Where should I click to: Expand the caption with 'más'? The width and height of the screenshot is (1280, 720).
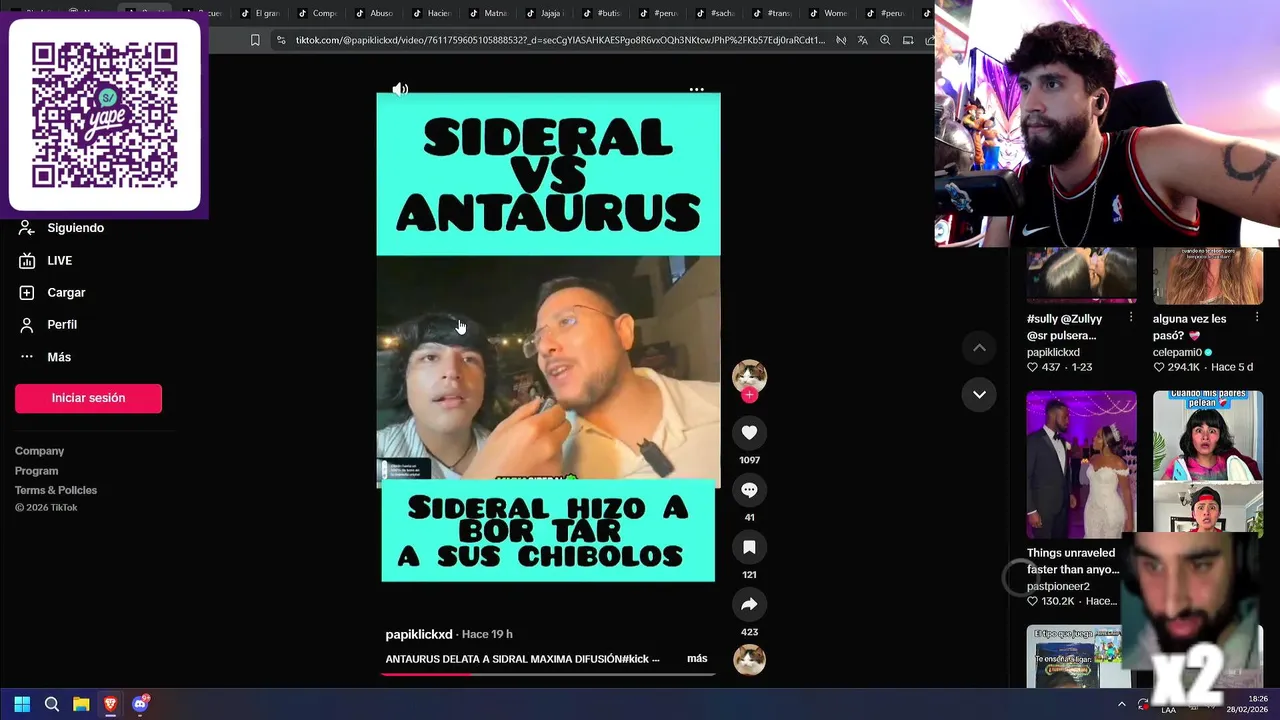[697, 658]
